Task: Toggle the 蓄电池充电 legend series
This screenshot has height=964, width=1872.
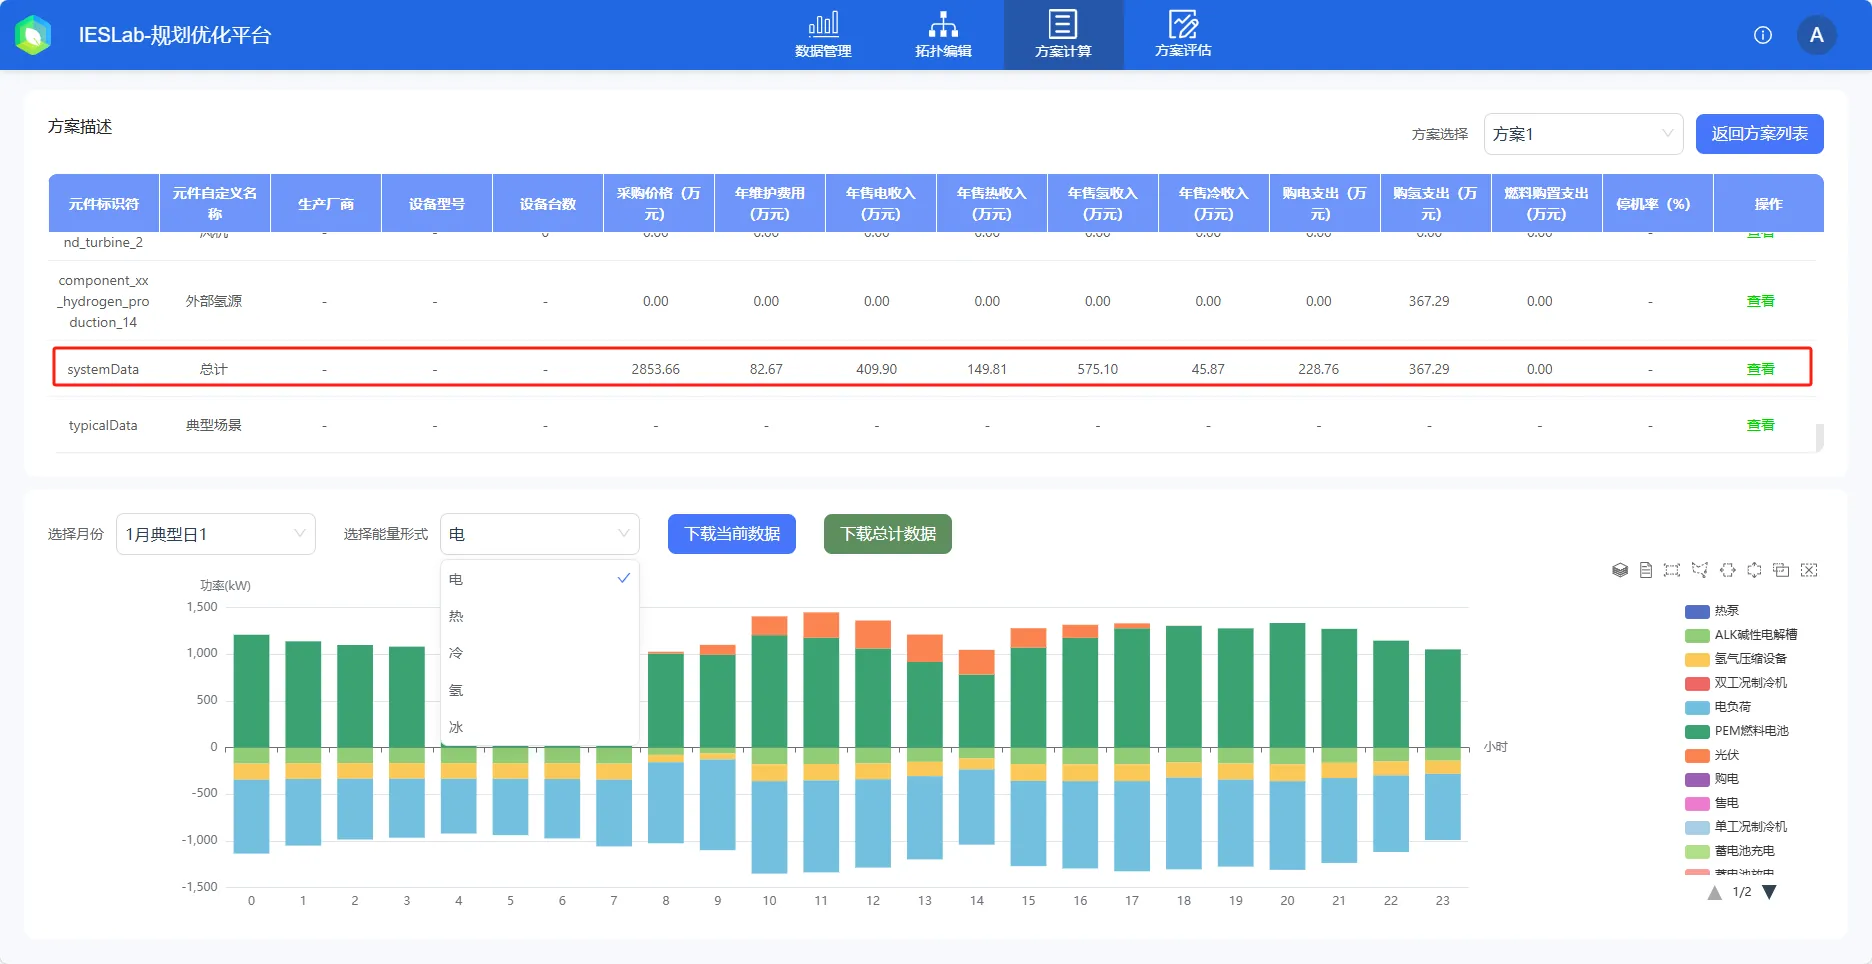Action: pyautogui.click(x=1730, y=851)
